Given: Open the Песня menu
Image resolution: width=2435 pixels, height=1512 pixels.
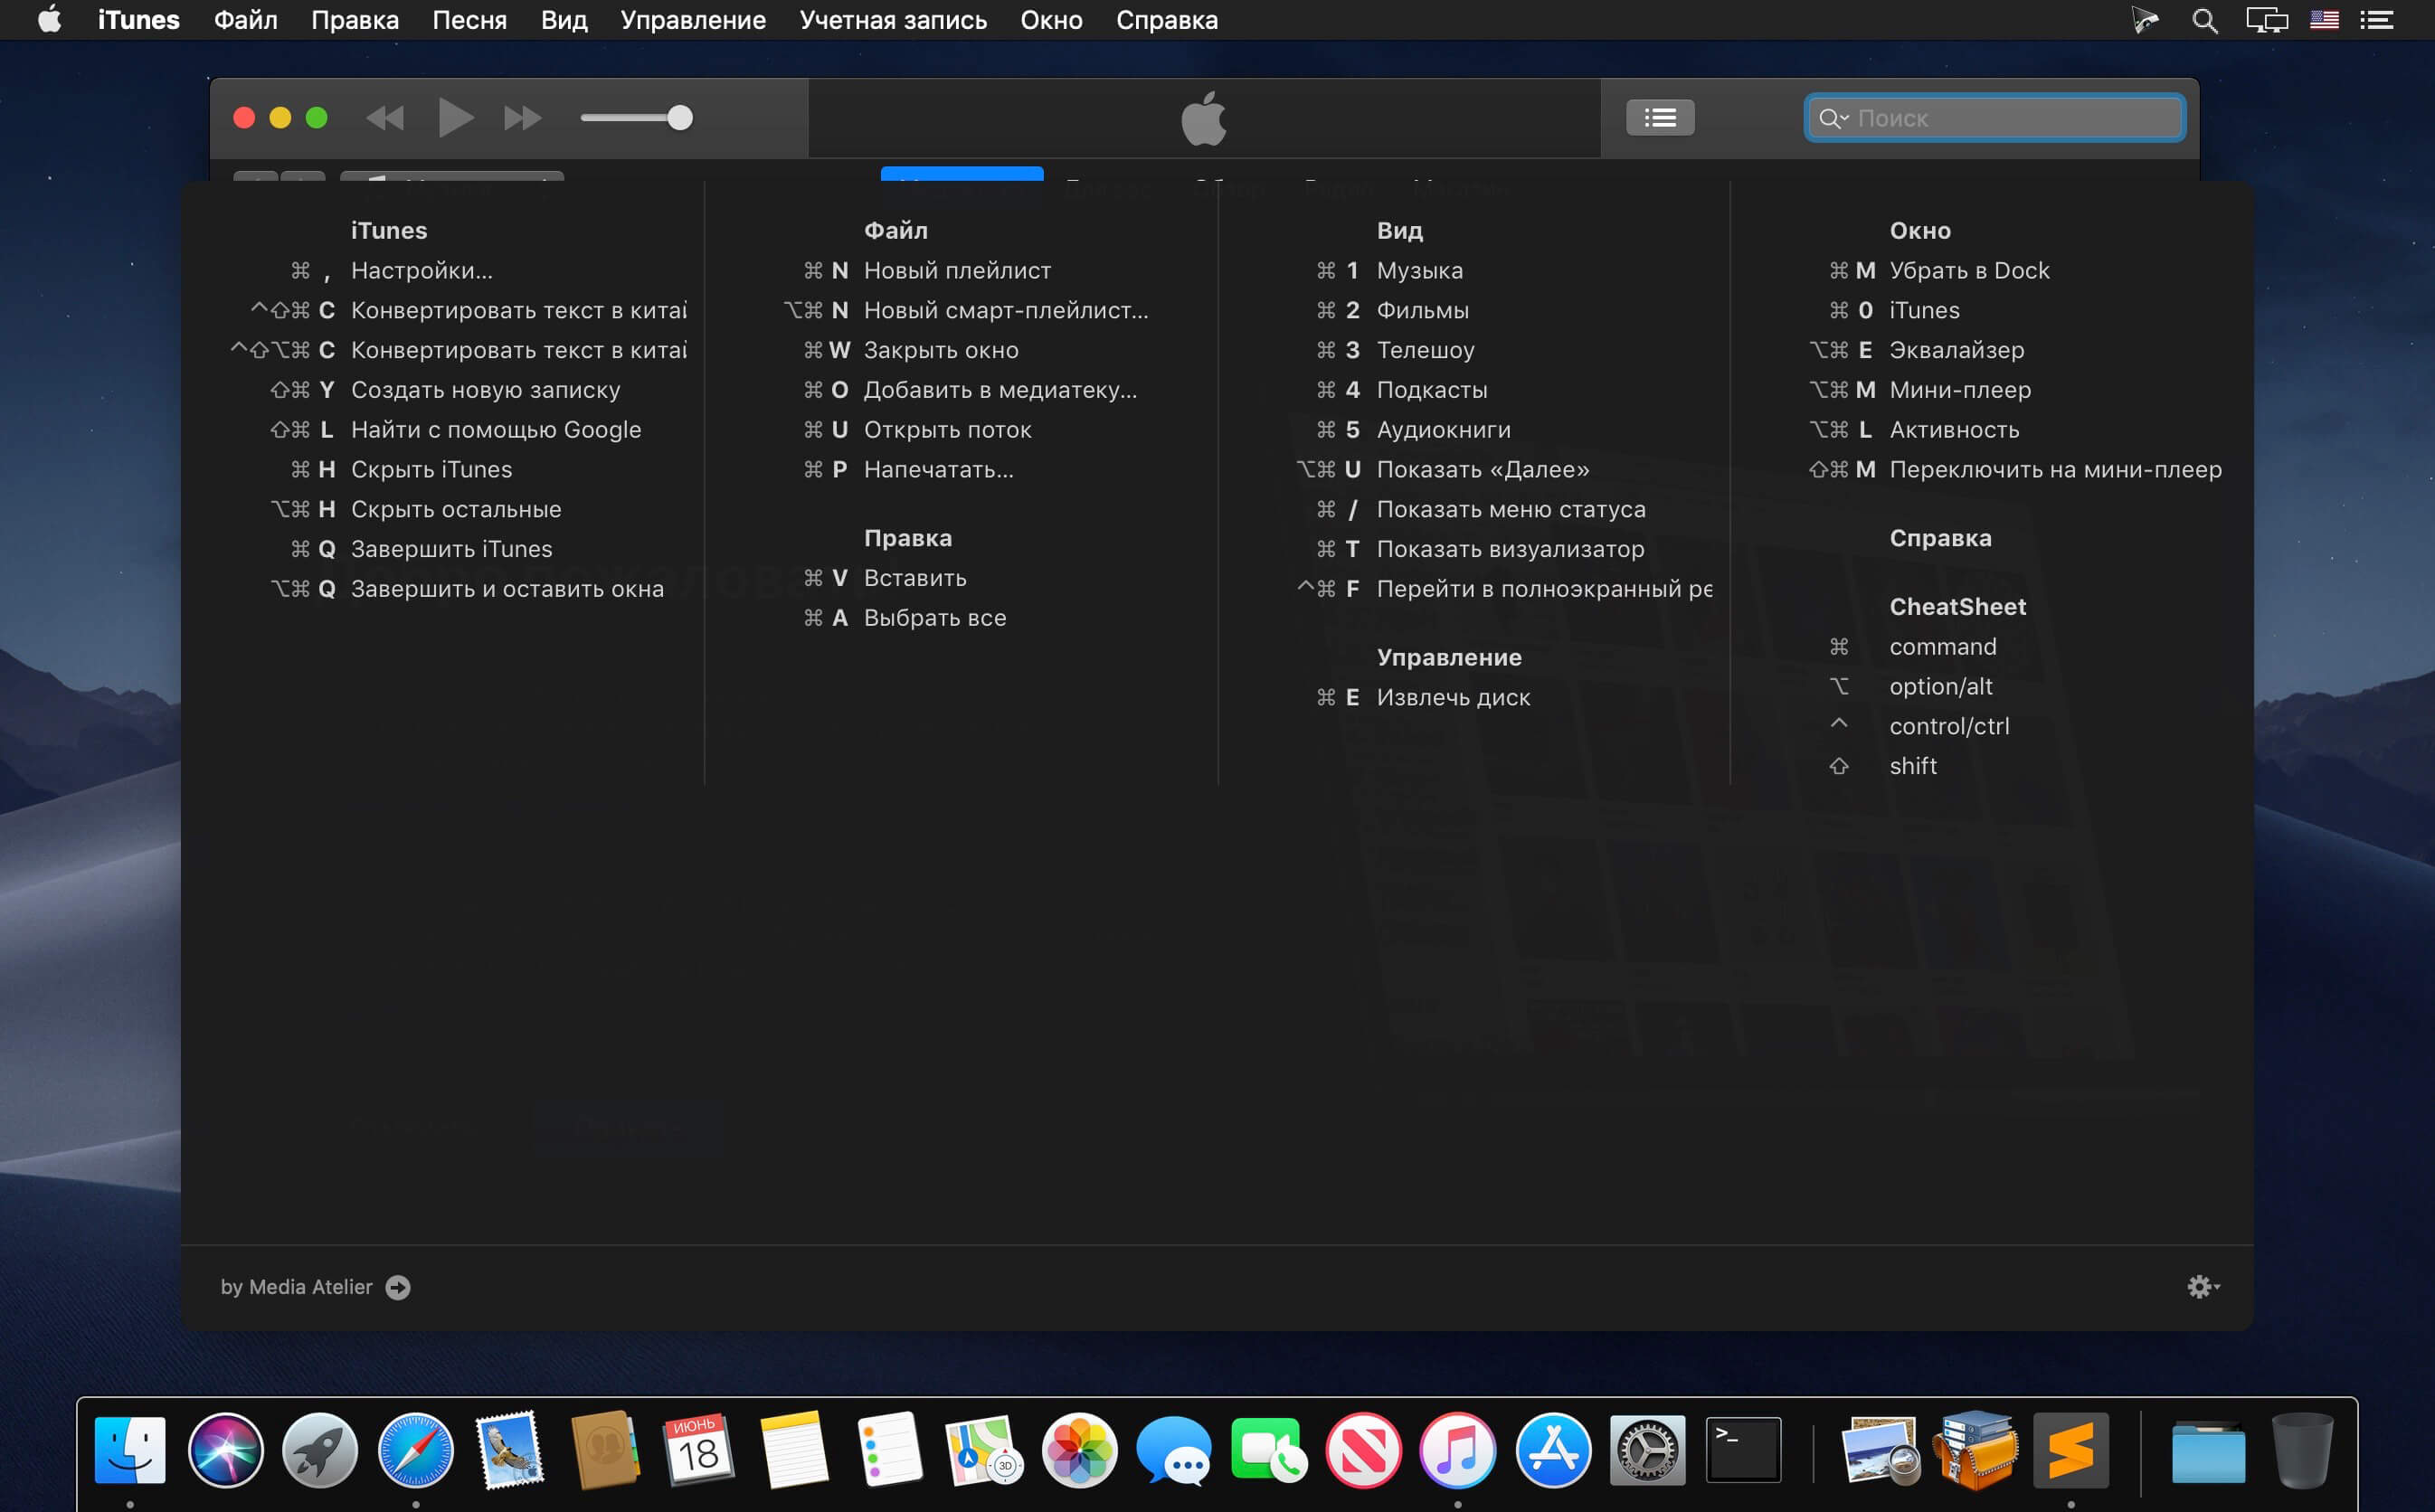Looking at the screenshot, I should pyautogui.click(x=470, y=20).
